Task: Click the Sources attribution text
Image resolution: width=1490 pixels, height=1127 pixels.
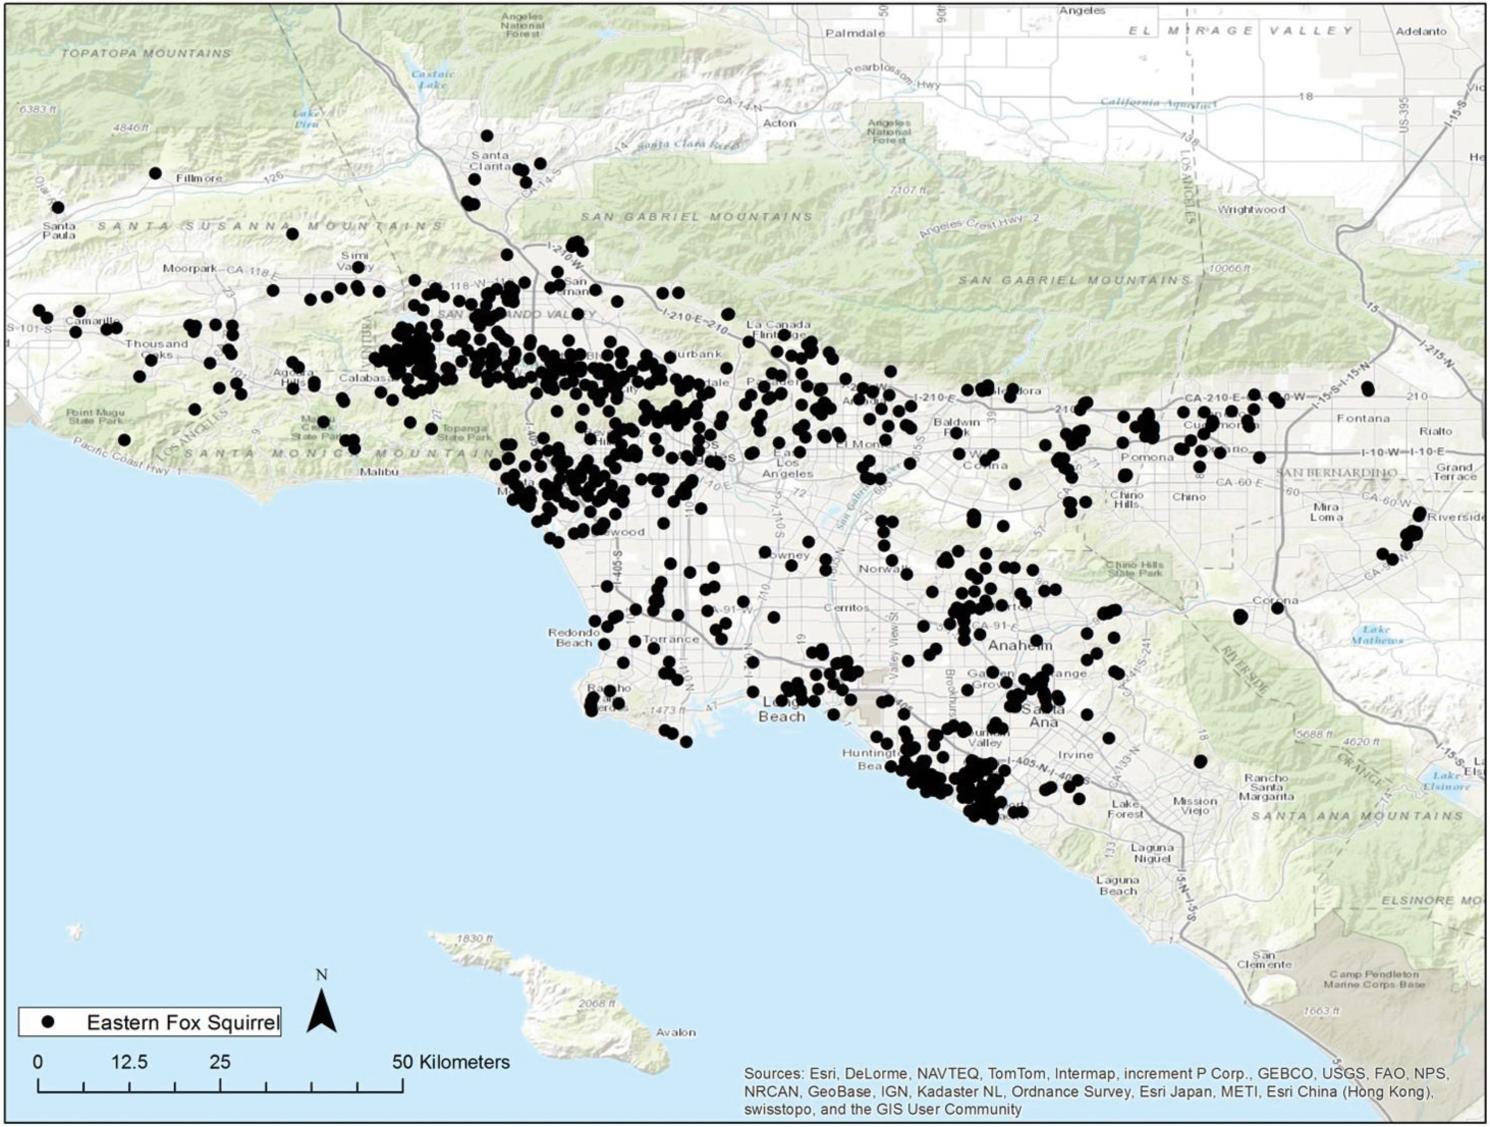Action: 1096,1091
